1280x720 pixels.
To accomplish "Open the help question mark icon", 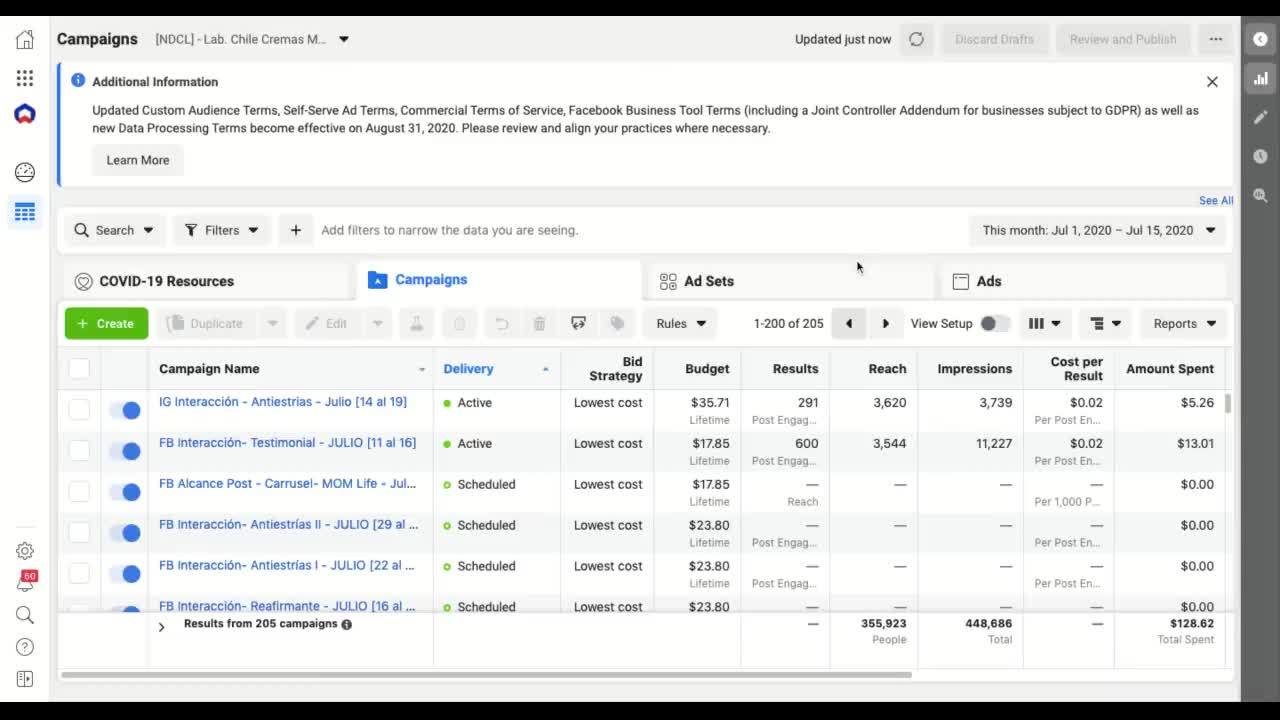I will tap(25, 647).
